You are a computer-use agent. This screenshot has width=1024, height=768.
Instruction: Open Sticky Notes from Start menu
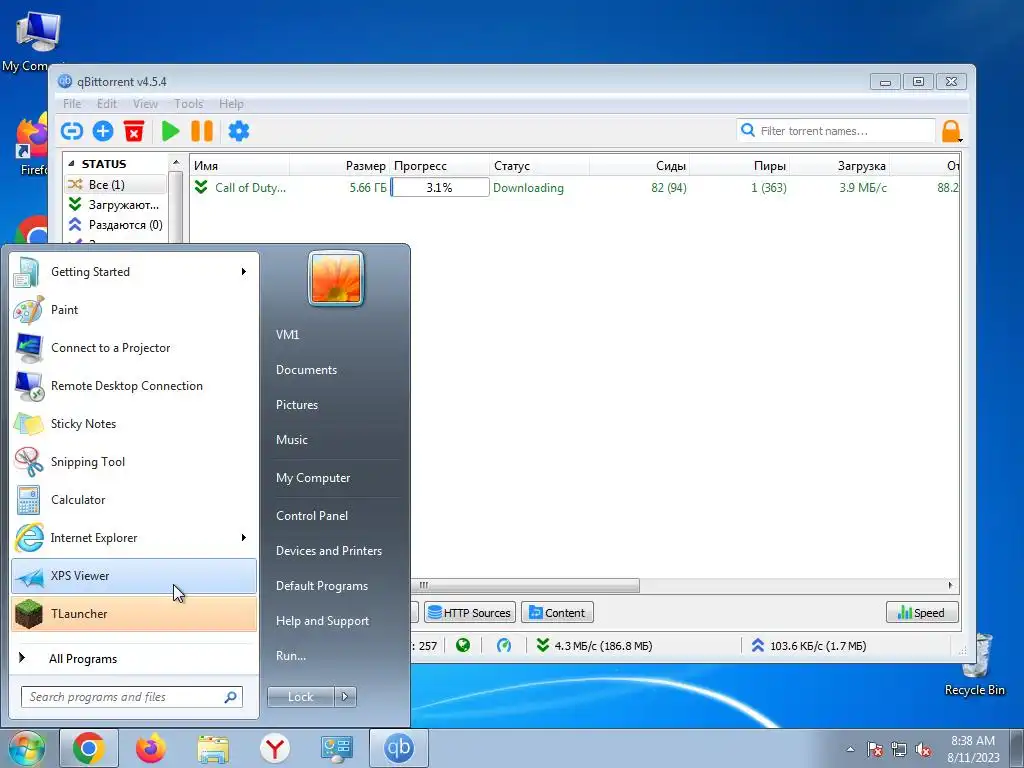click(x=135, y=424)
